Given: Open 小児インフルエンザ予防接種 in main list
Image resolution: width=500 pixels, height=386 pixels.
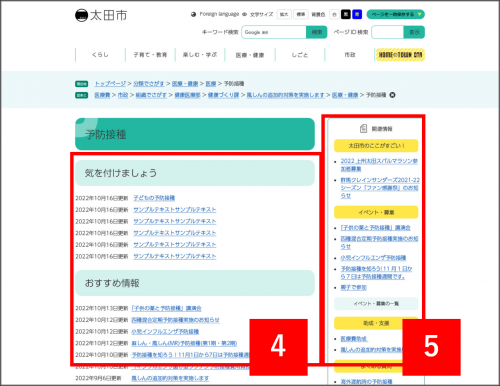Looking at the screenshot, I should click(x=165, y=332).
